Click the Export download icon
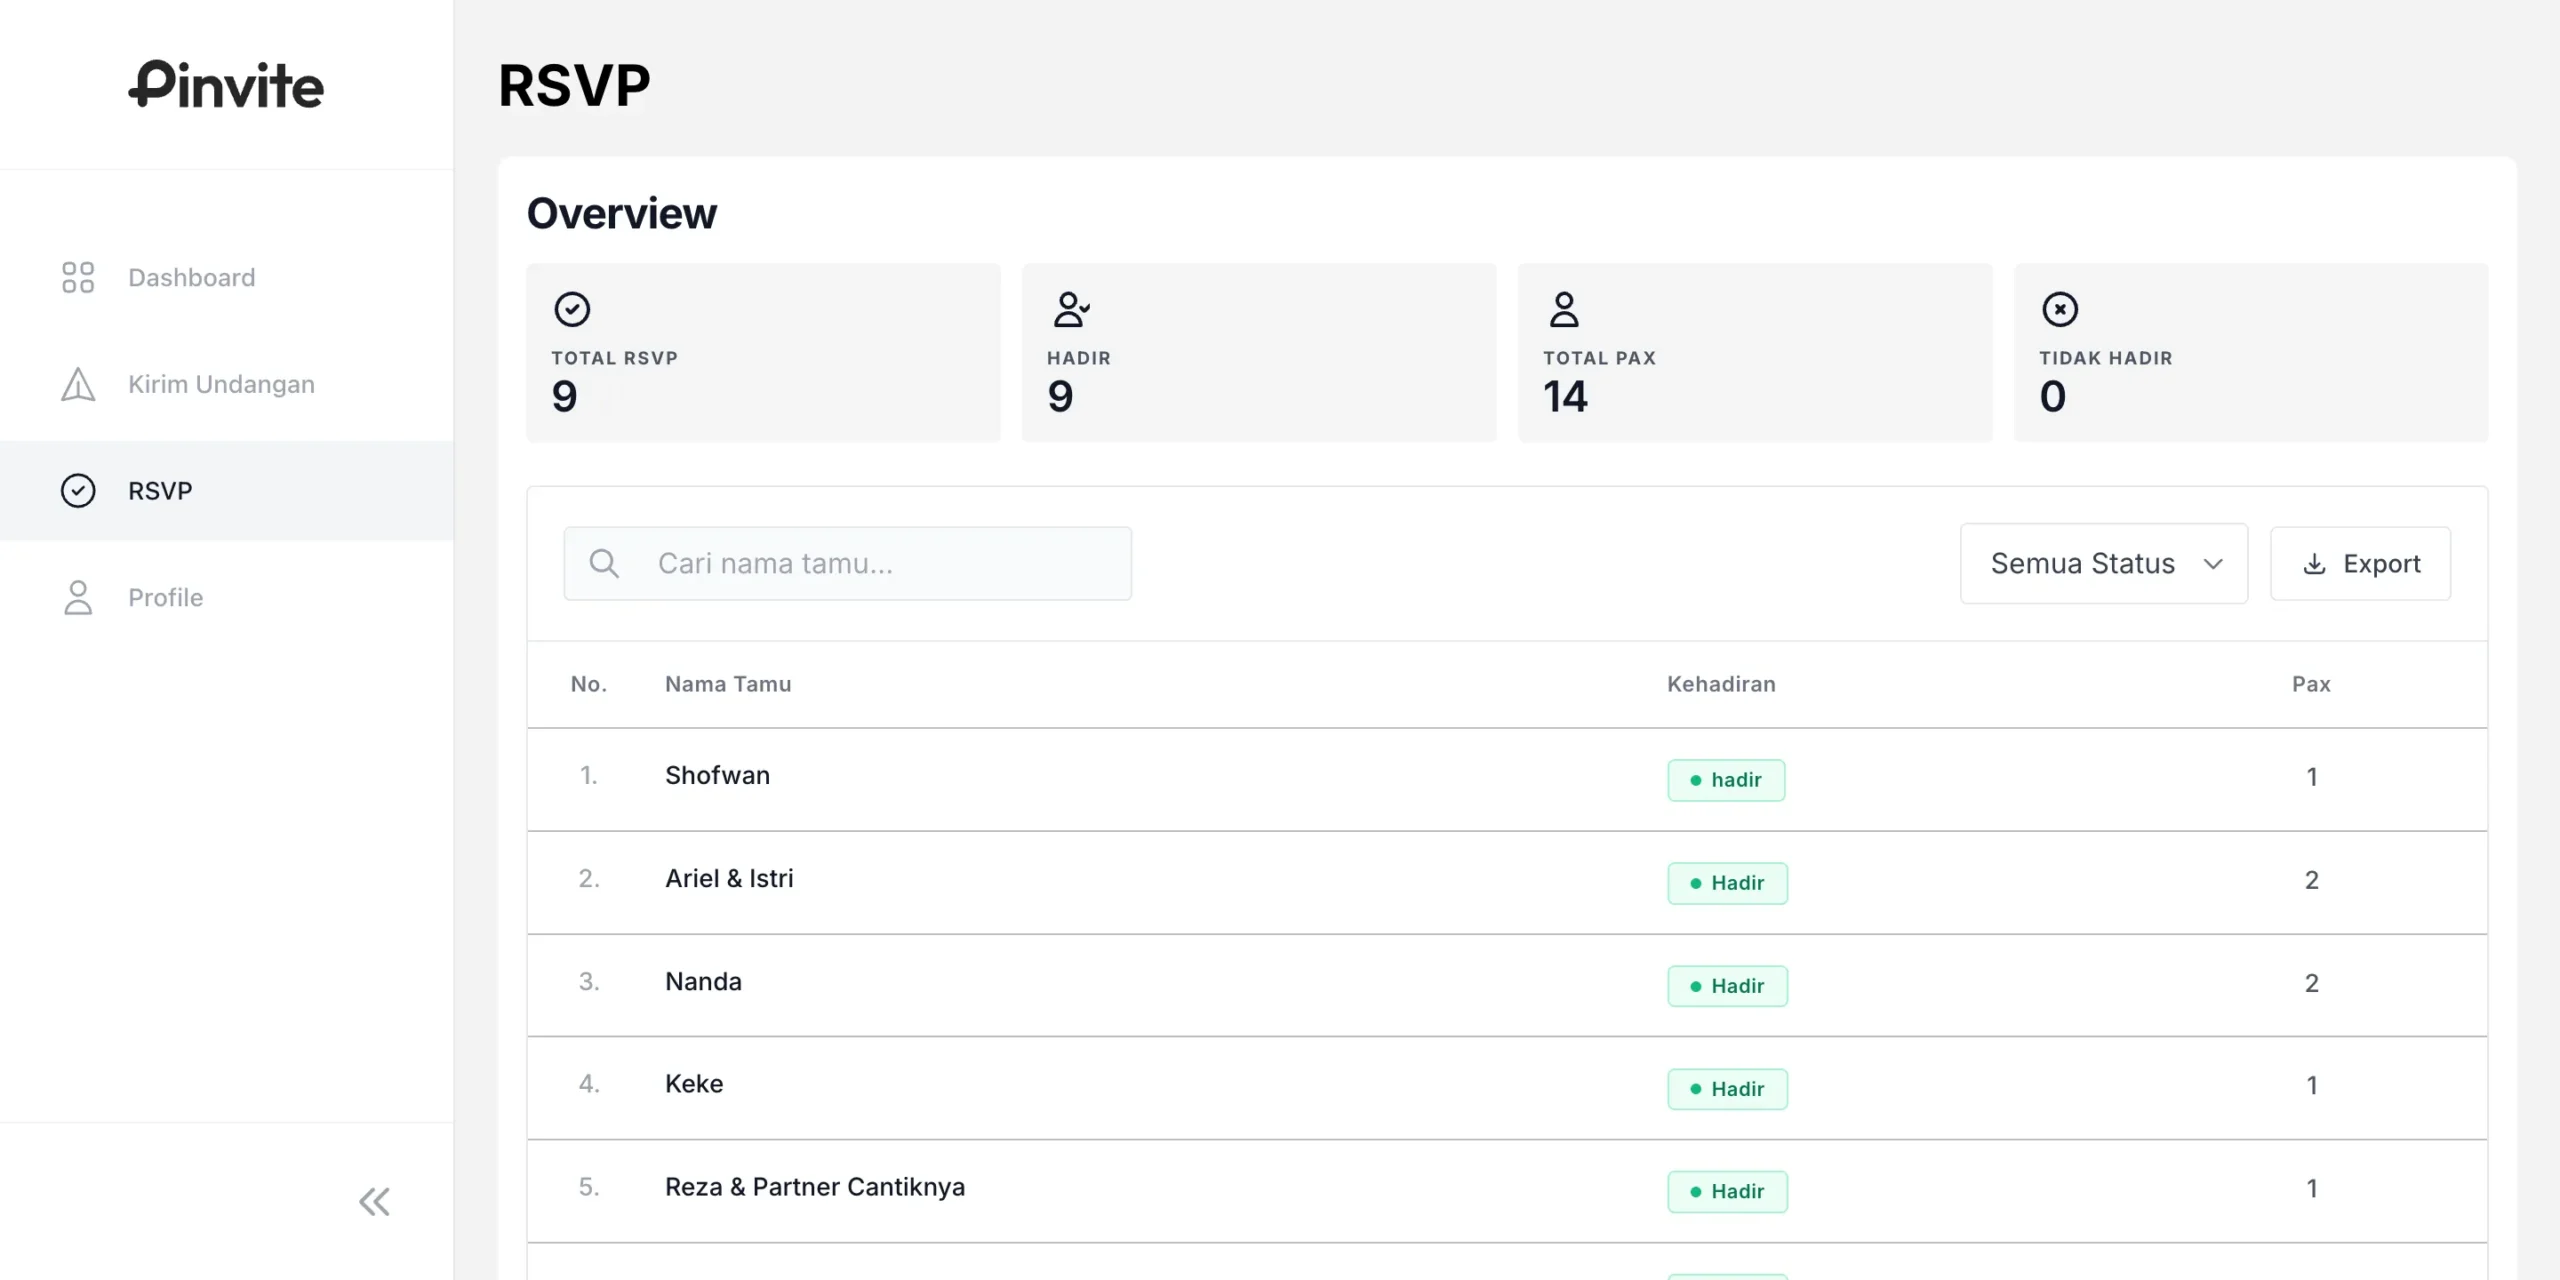 pyautogui.click(x=2314, y=564)
